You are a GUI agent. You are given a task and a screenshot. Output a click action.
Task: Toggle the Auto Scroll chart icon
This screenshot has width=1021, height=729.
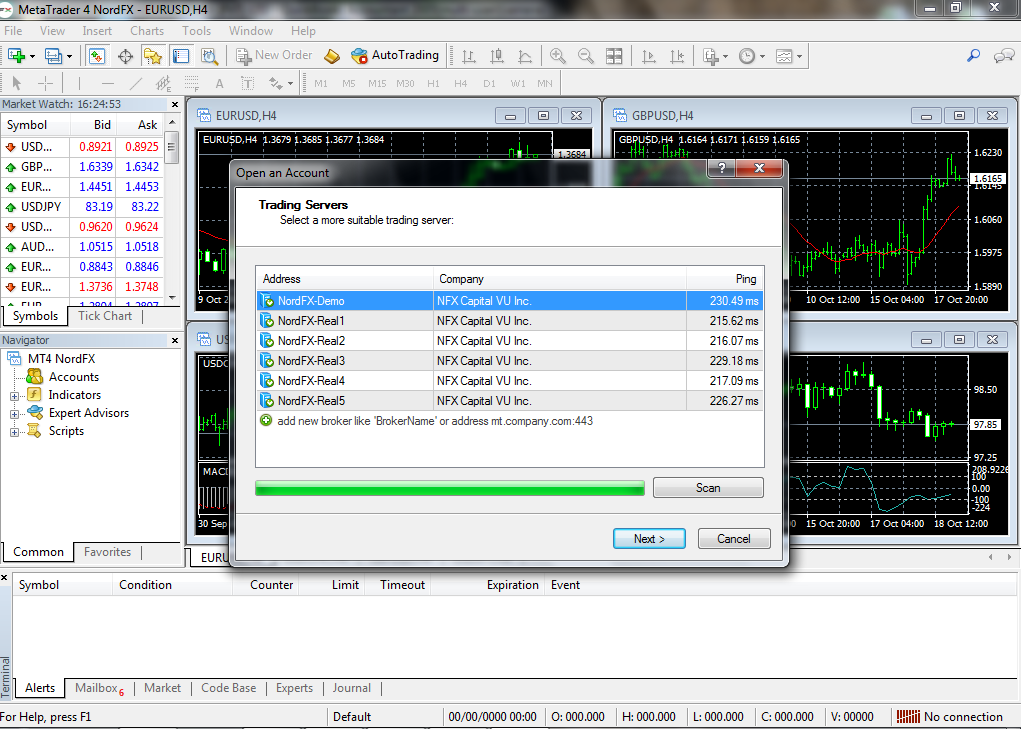(x=649, y=56)
